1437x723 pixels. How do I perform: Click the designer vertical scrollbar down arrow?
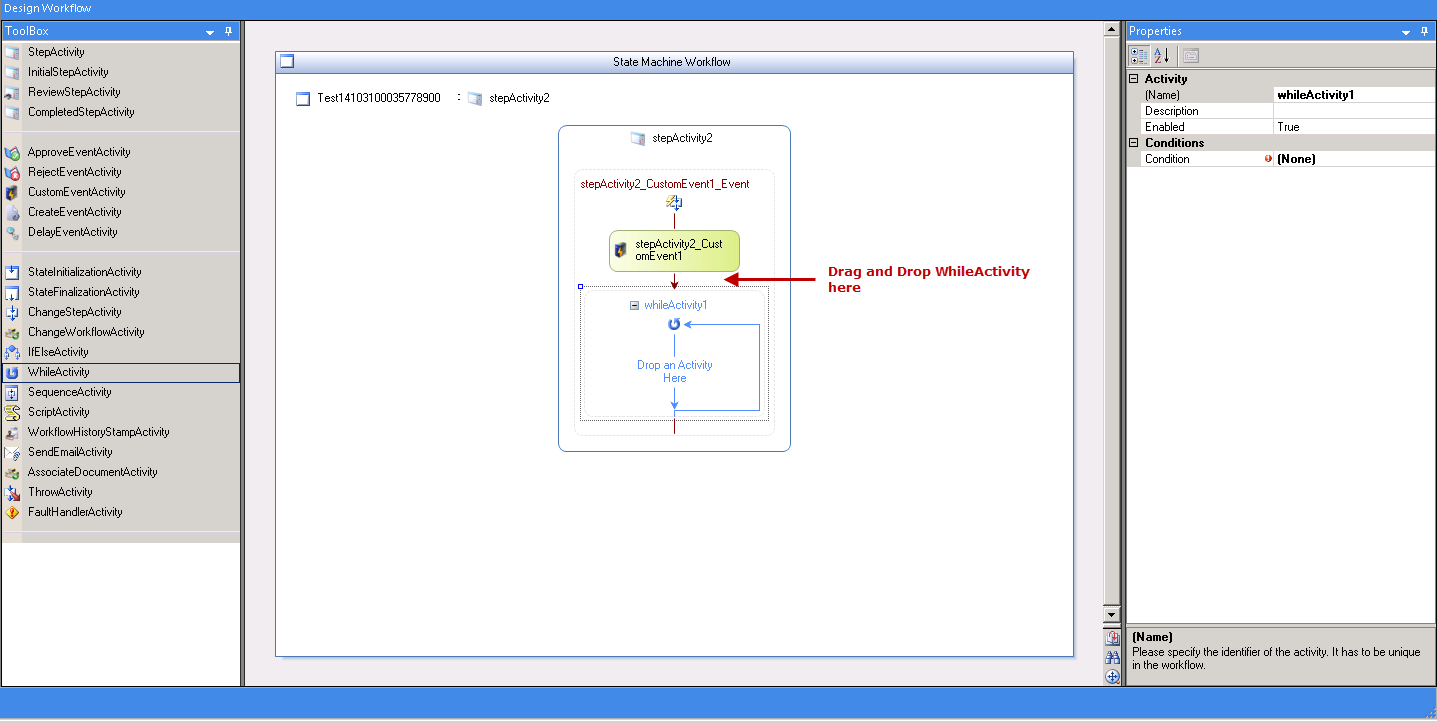point(1111,614)
